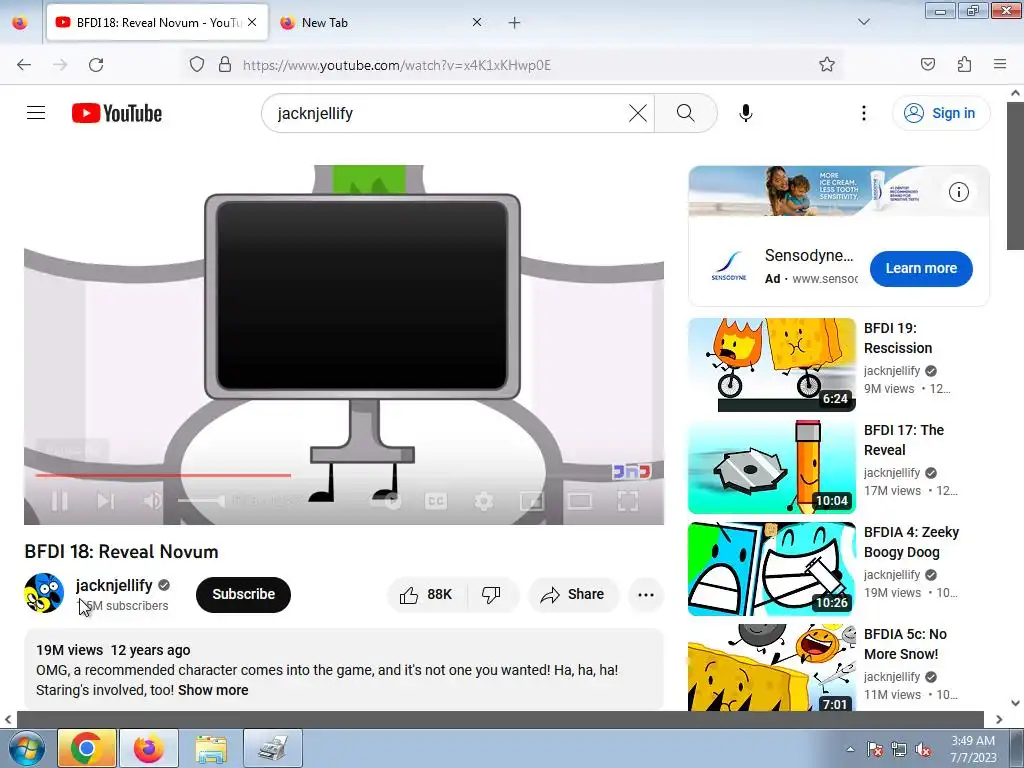The height and width of the screenshot is (768, 1024).
Task: Click the search magnifier button
Action: 686,113
